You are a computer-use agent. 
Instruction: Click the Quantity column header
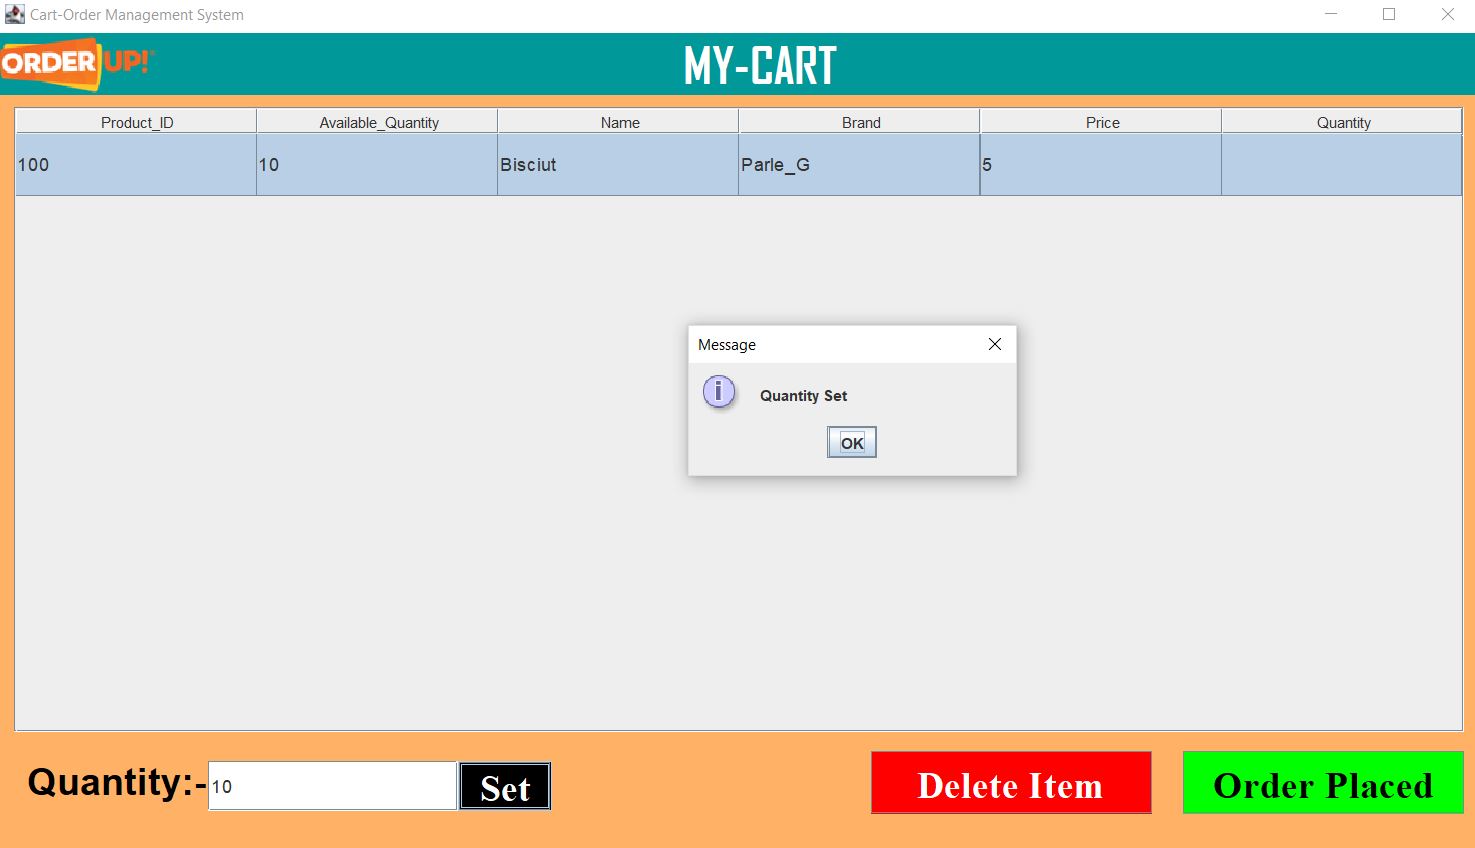pos(1343,121)
